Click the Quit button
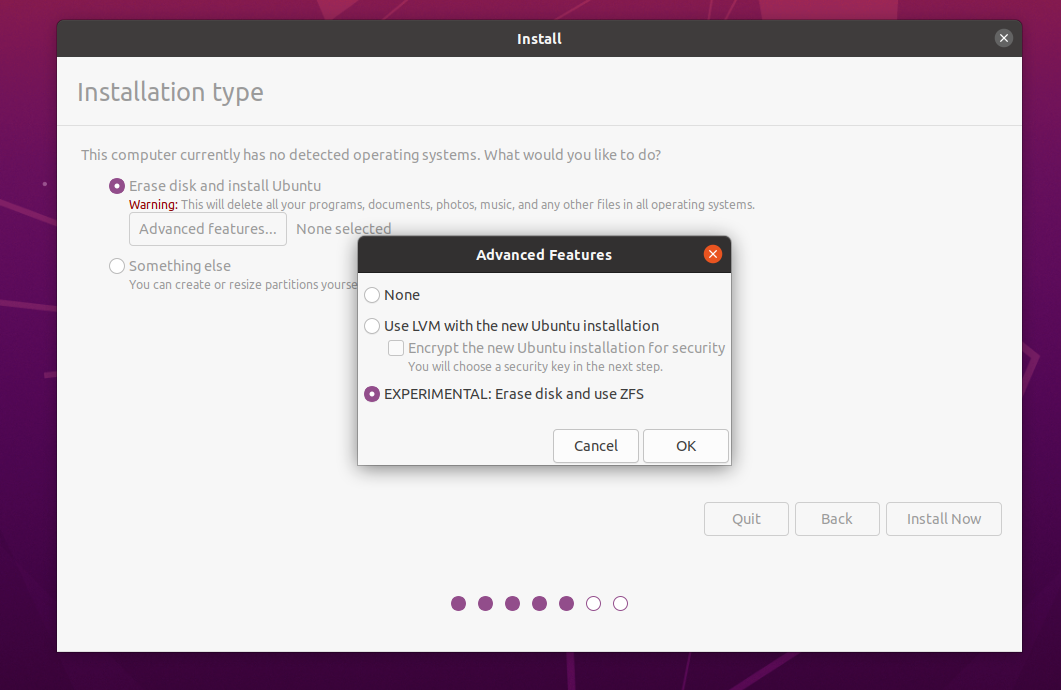 click(746, 519)
